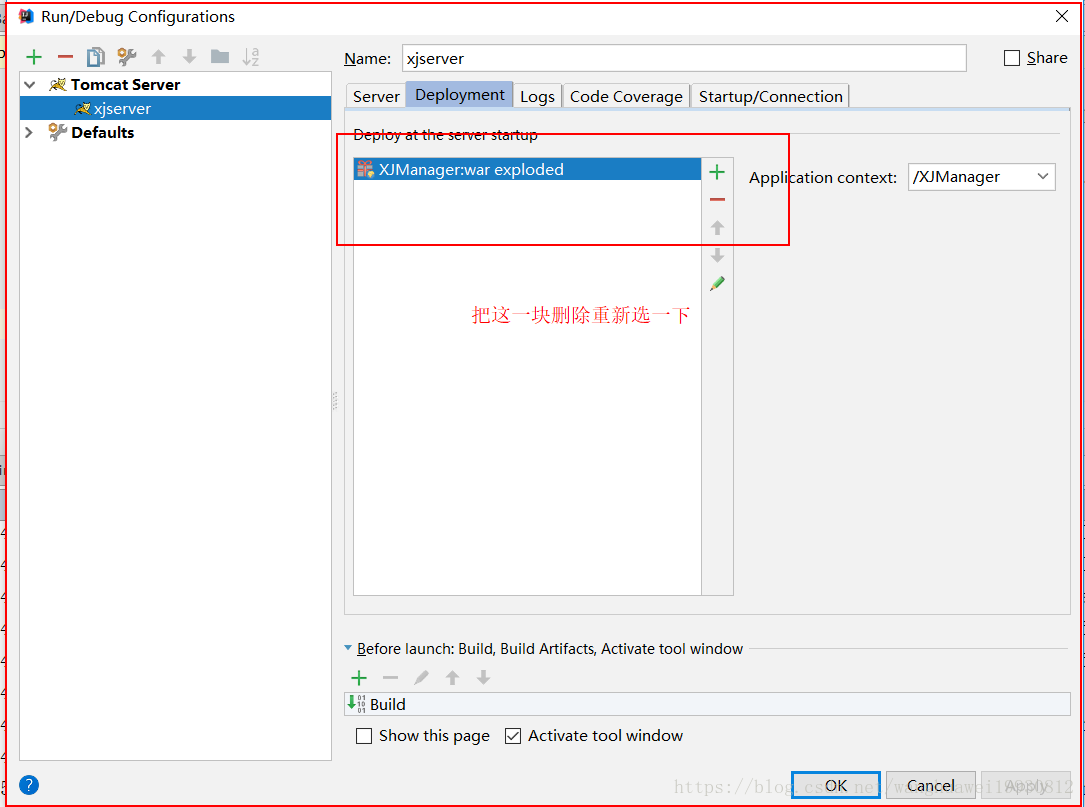Edit before launch task pencil
Viewport: 1085px width, 807px height.
pyautogui.click(x=421, y=678)
